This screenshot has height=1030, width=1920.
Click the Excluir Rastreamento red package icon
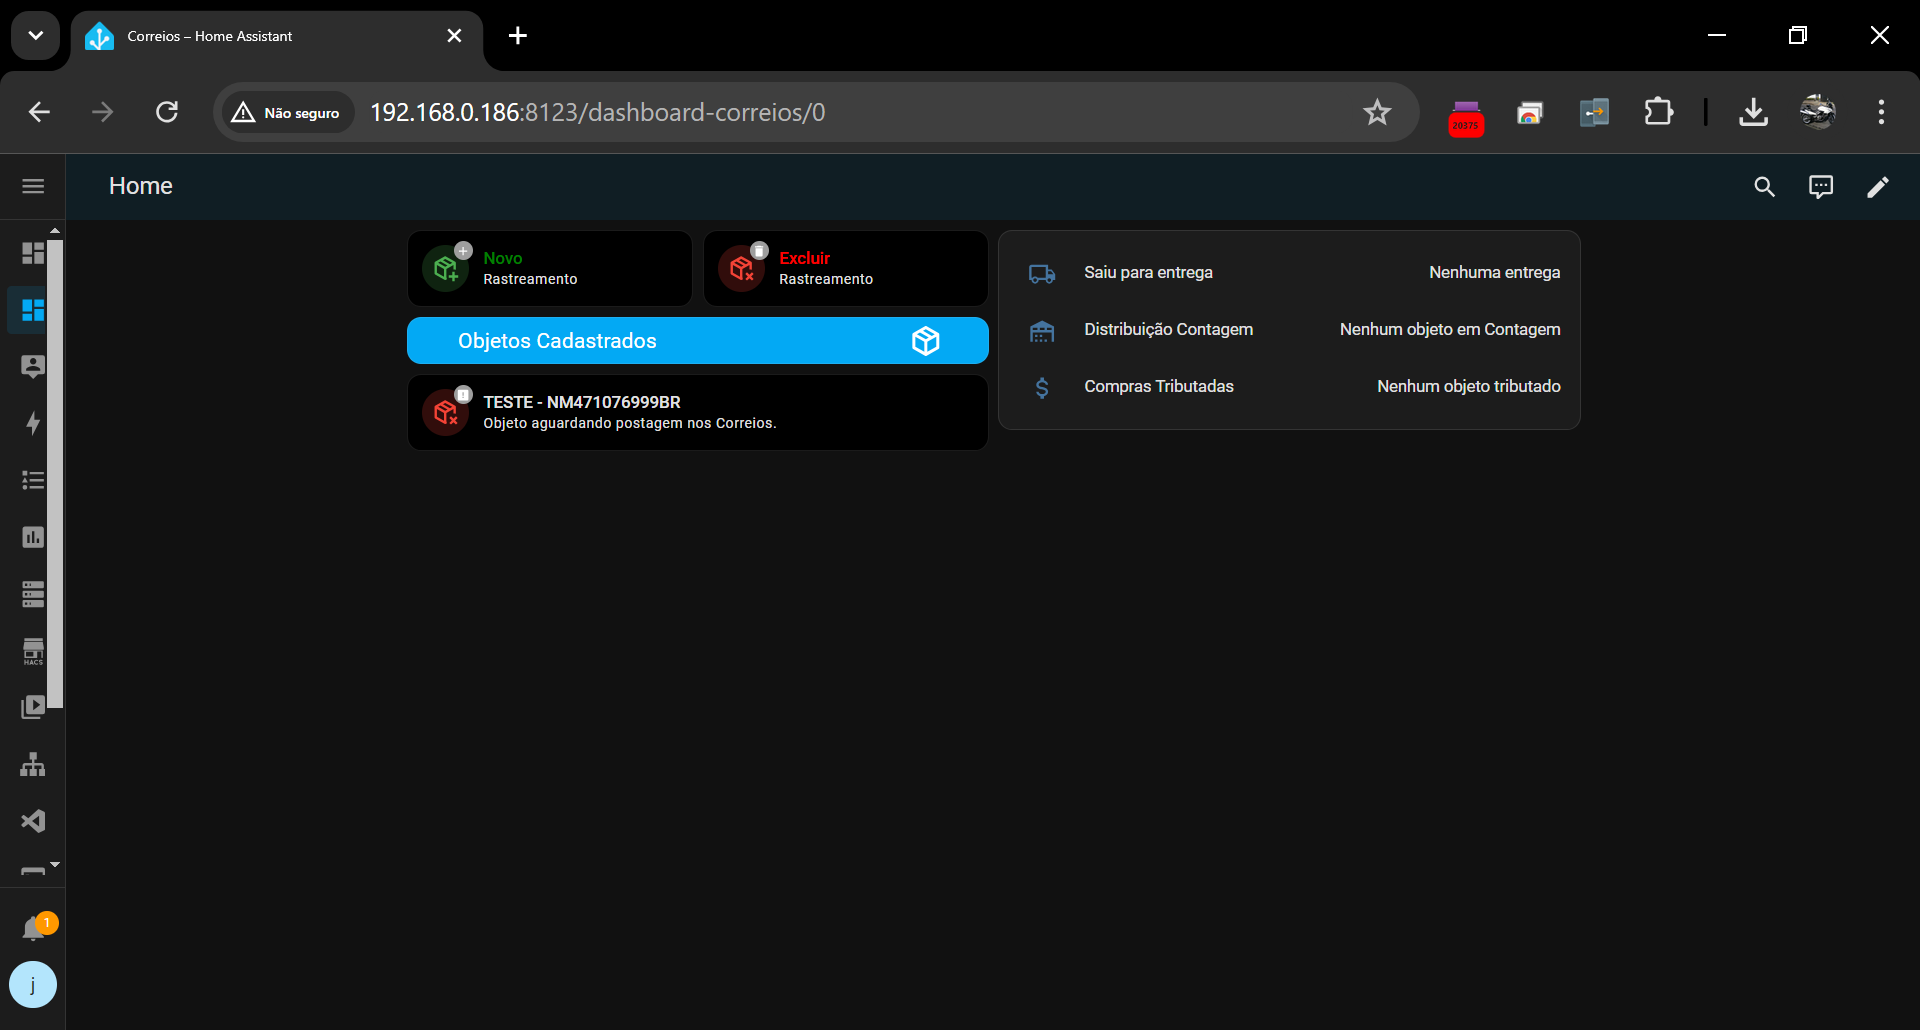tap(742, 268)
